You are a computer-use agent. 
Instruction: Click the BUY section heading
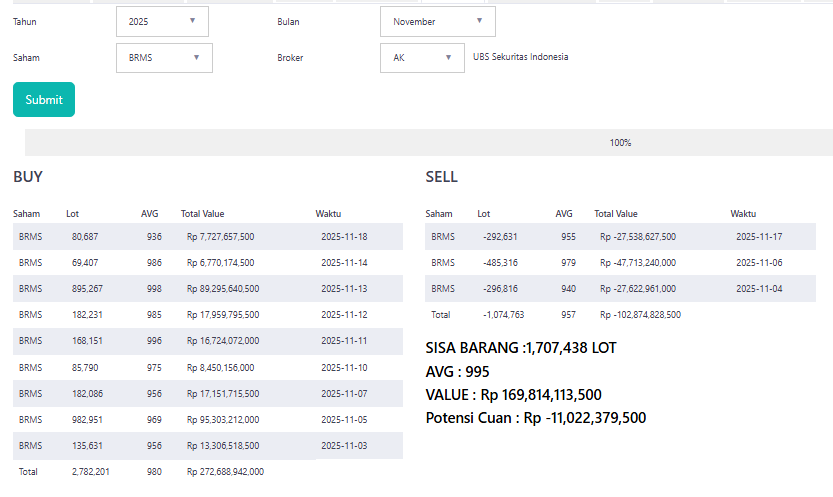click(x=28, y=177)
